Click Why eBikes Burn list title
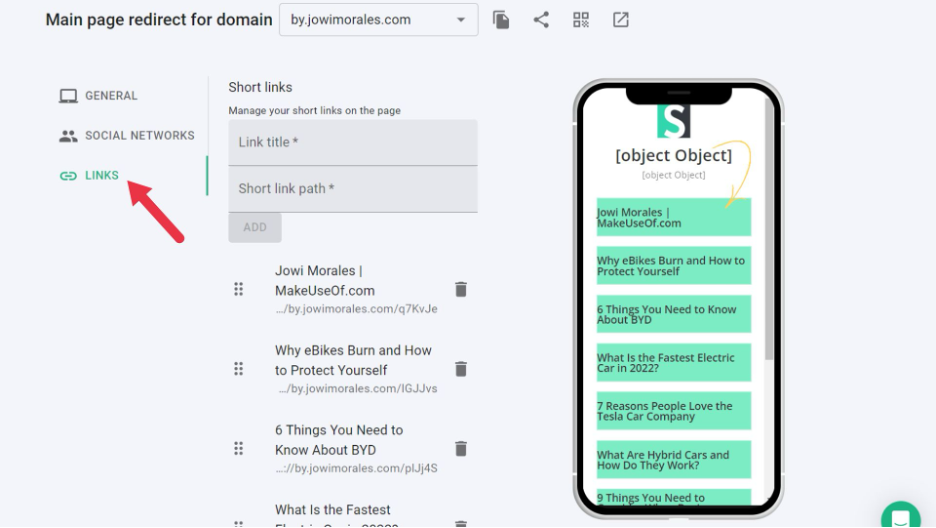This screenshot has height=528, width=936. [x=353, y=360]
